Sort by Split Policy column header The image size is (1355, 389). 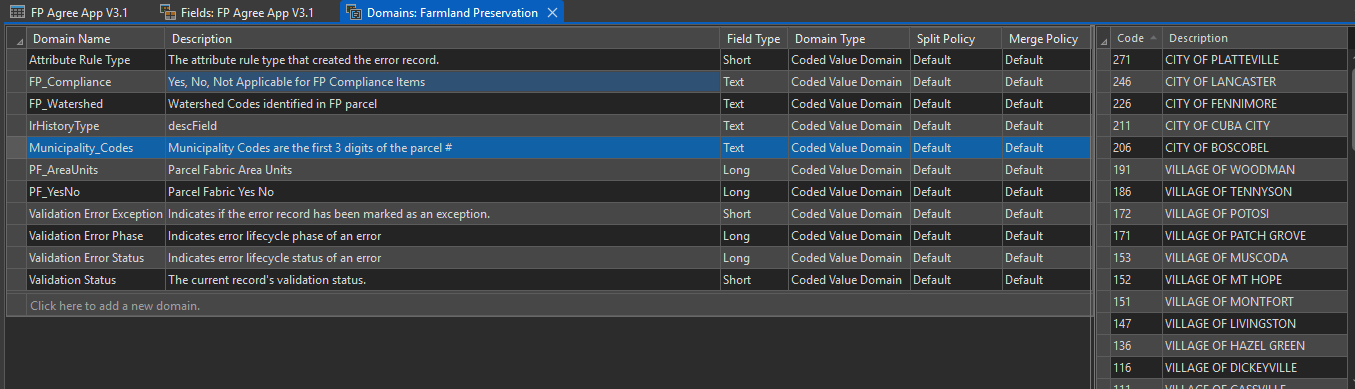point(955,39)
